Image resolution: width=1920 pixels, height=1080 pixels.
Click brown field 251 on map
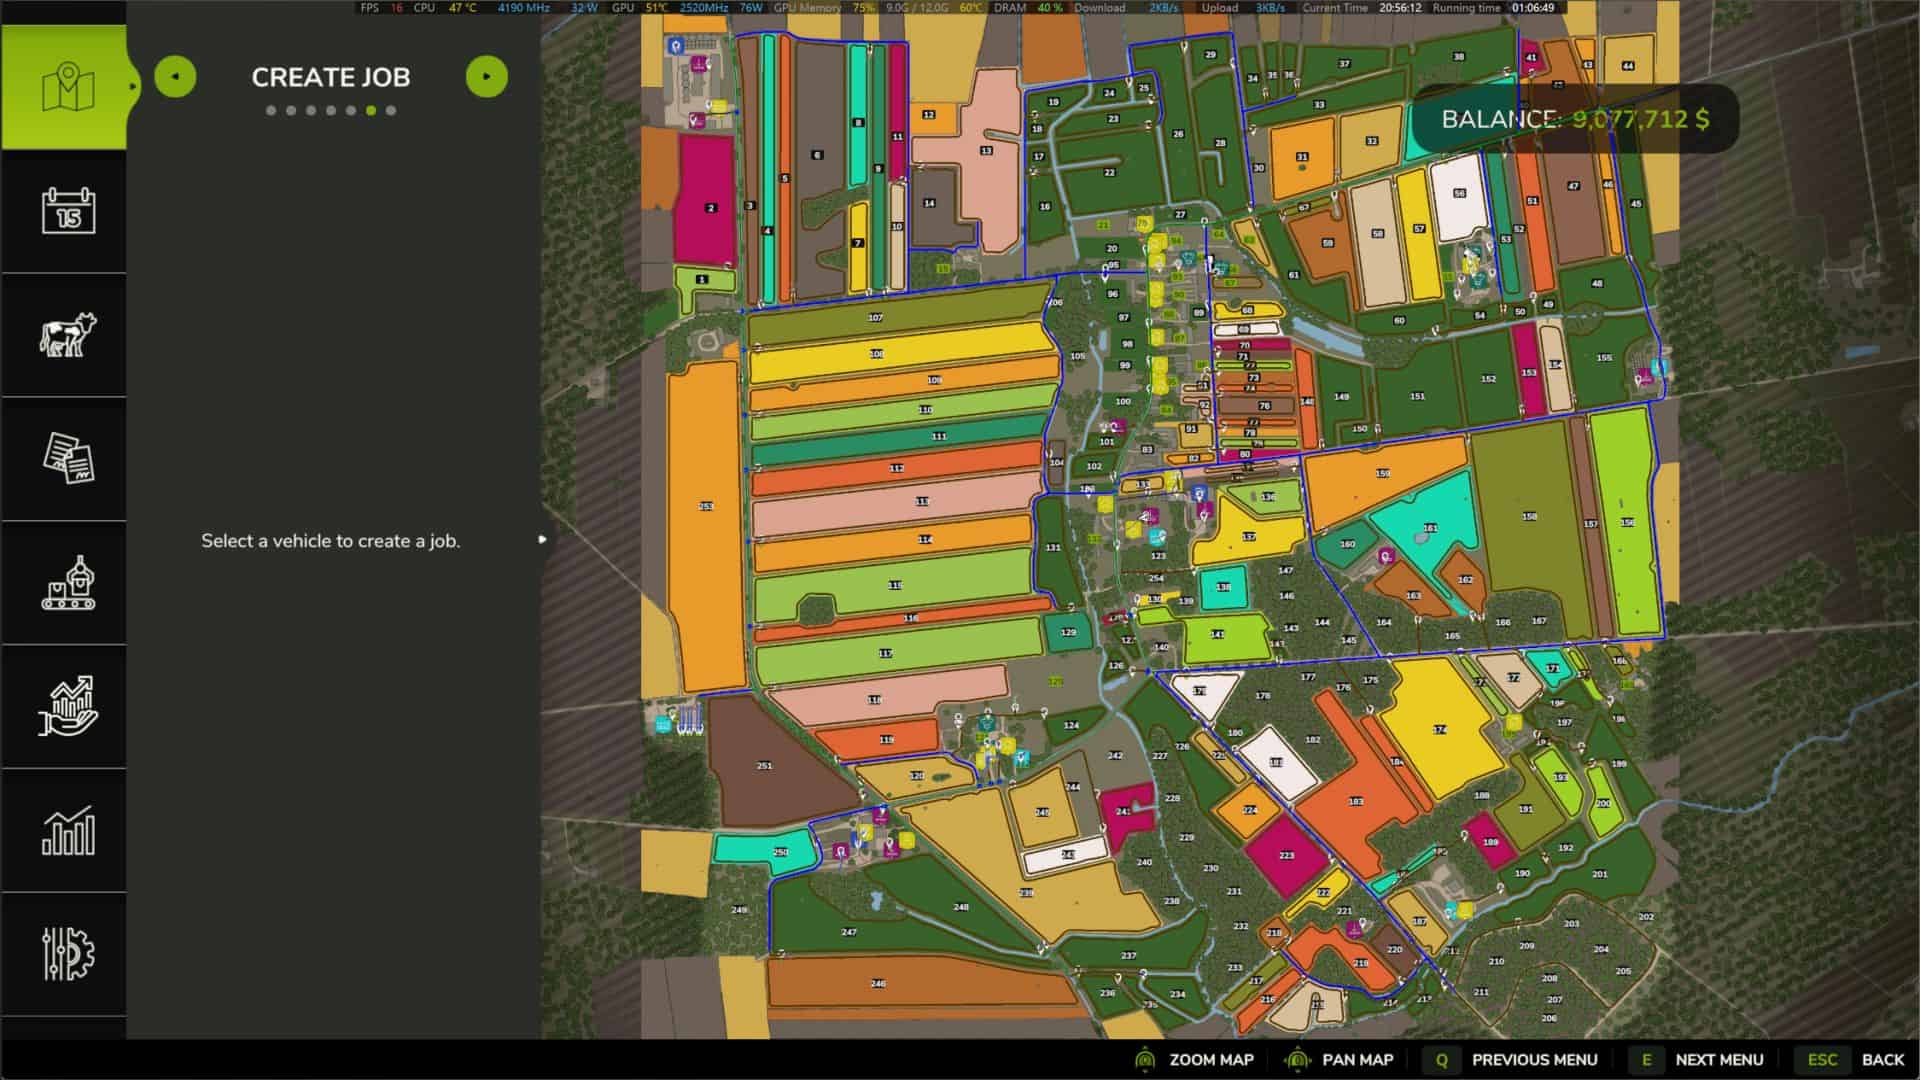tap(763, 765)
